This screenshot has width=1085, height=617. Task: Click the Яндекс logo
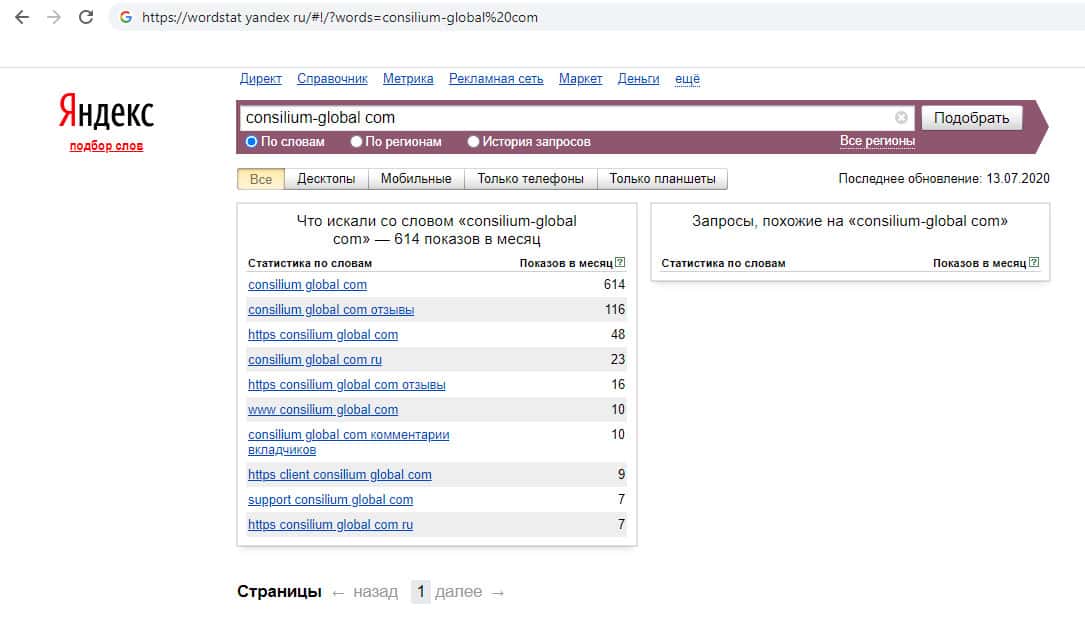point(106,114)
